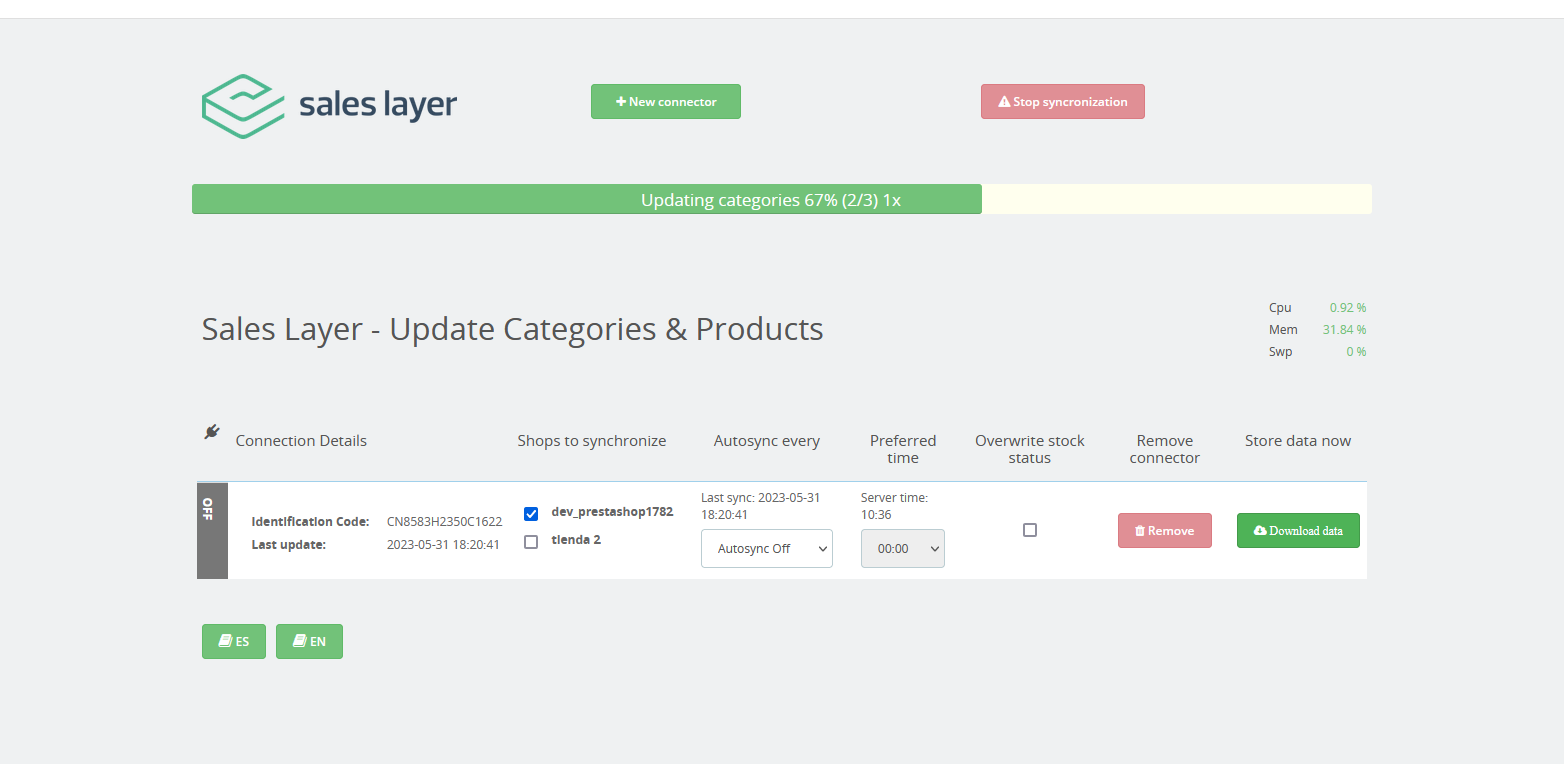The width and height of the screenshot is (1564, 764).
Task: Click the tienda 2 shop label
Action: tap(576, 539)
